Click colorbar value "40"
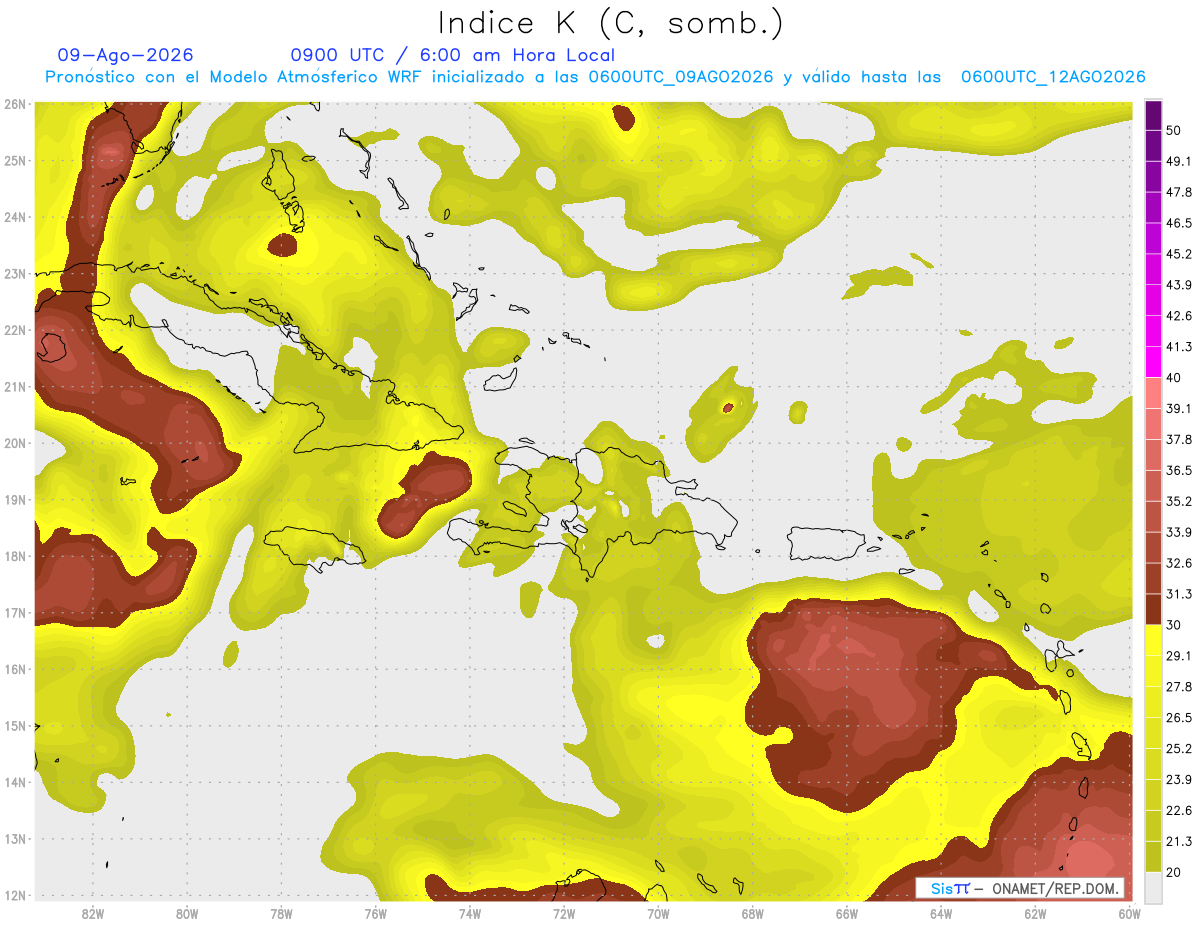Screen dimensions: 1200x927 tap(1175, 377)
